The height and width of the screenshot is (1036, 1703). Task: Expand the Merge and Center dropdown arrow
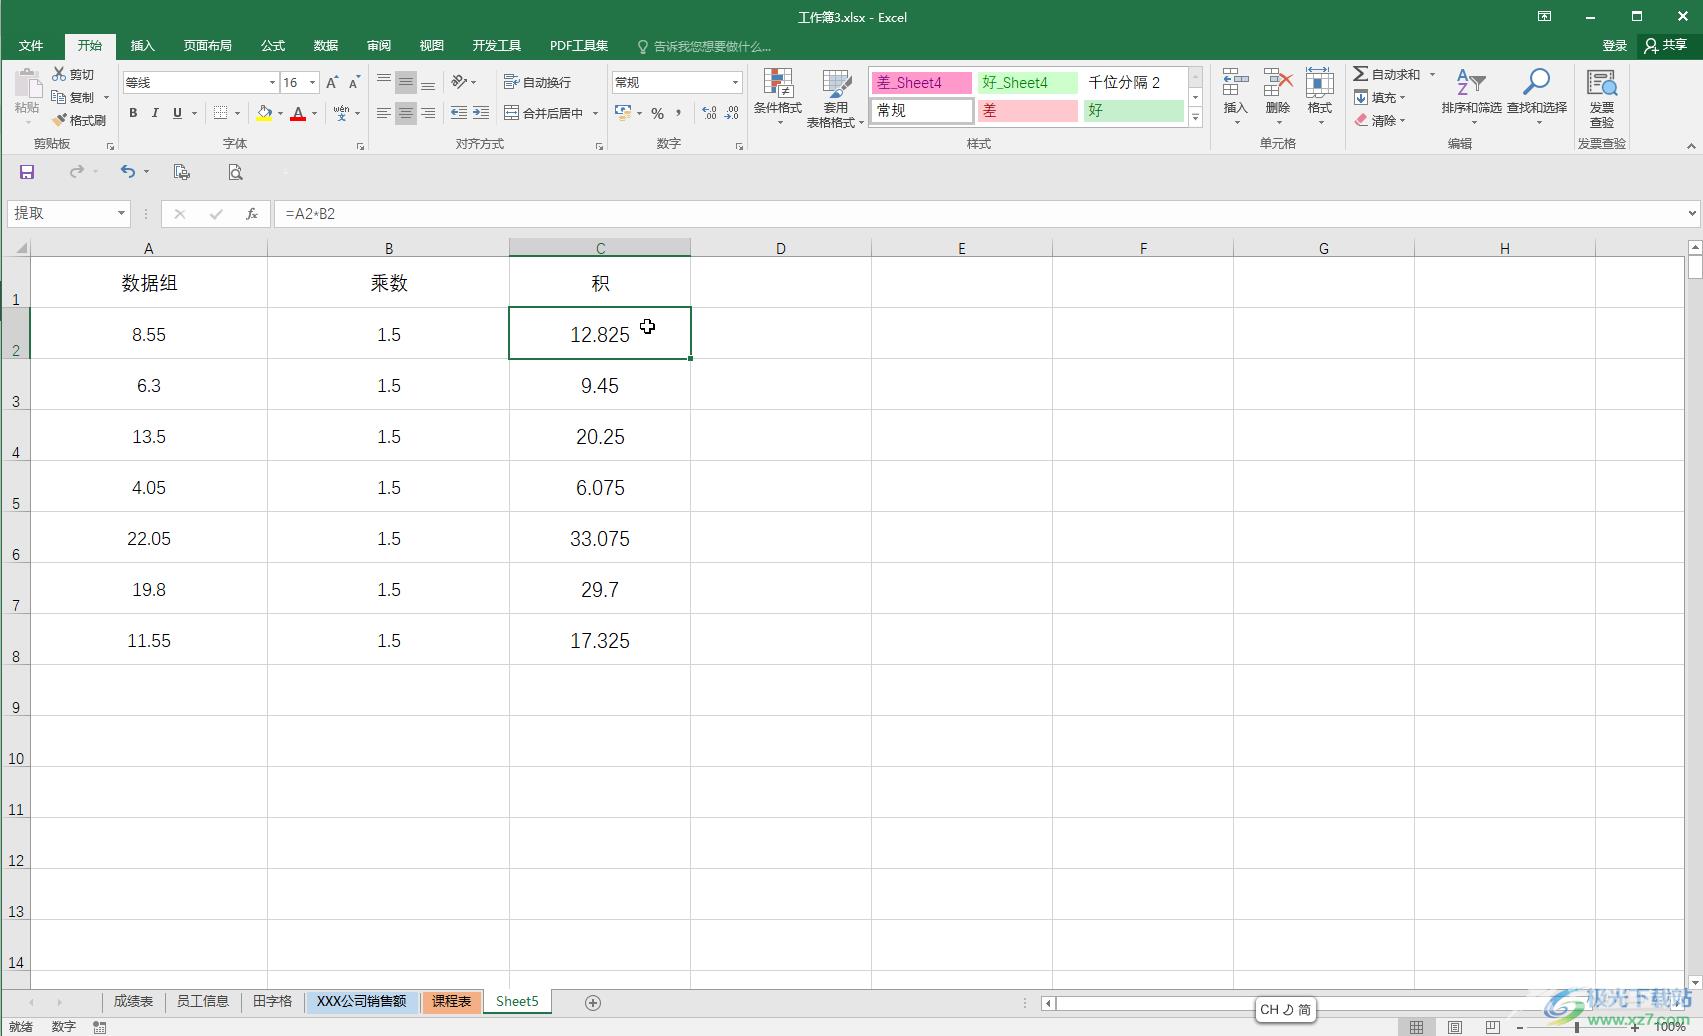coord(595,114)
